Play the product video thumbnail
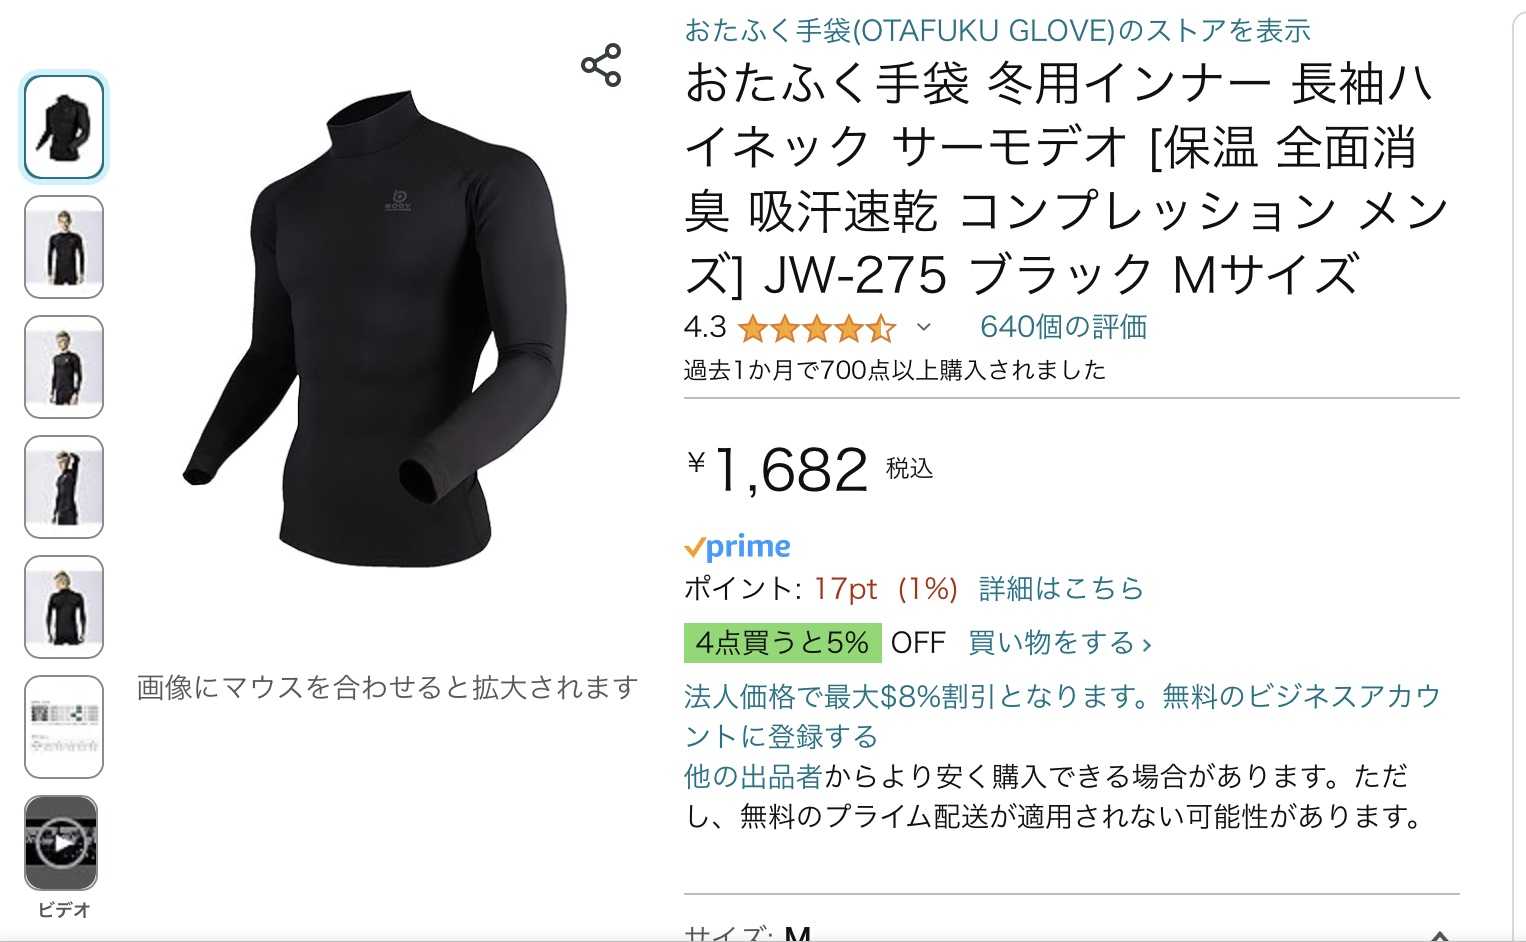The image size is (1526, 942). click(x=61, y=843)
